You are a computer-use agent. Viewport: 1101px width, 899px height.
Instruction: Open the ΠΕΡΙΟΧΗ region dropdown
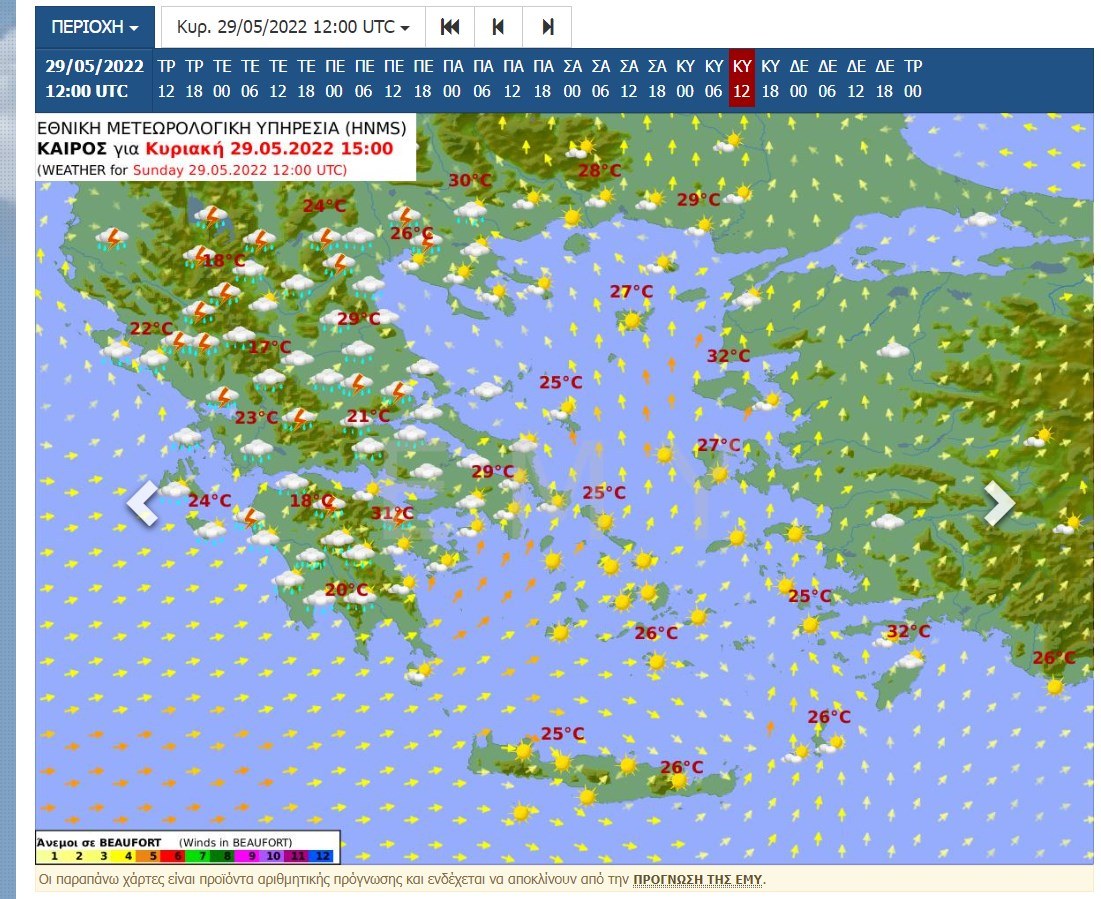pos(95,27)
